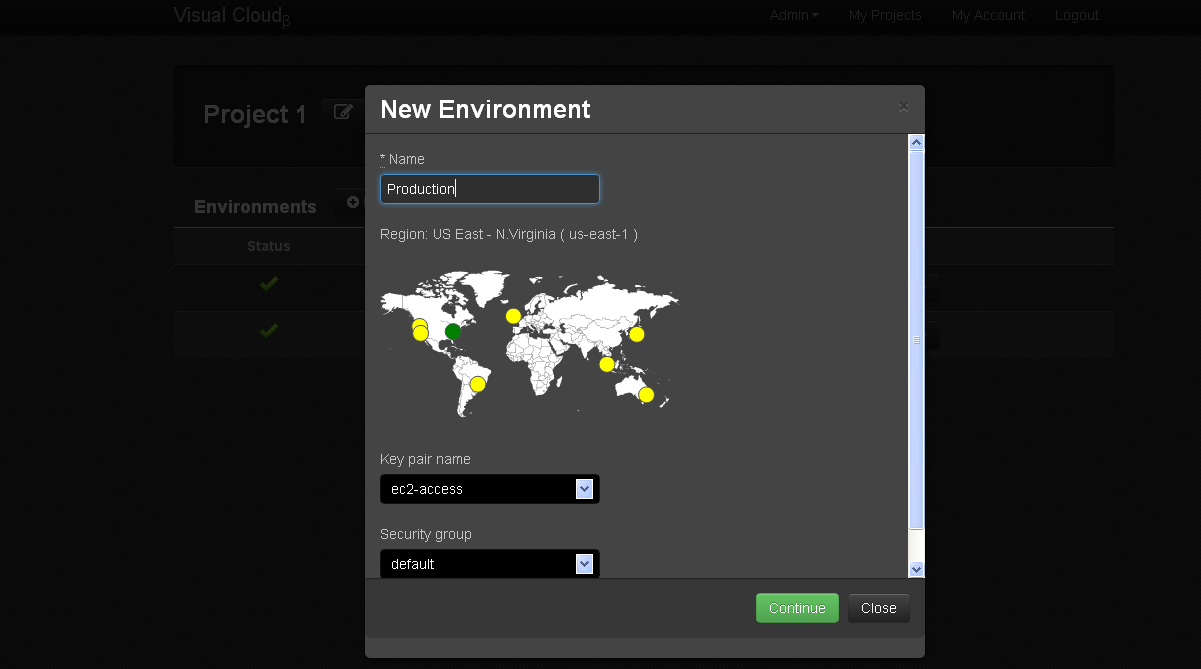Select the green US East region marker
The image size is (1201, 669).
pyautogui.click(x=453, y=331)
